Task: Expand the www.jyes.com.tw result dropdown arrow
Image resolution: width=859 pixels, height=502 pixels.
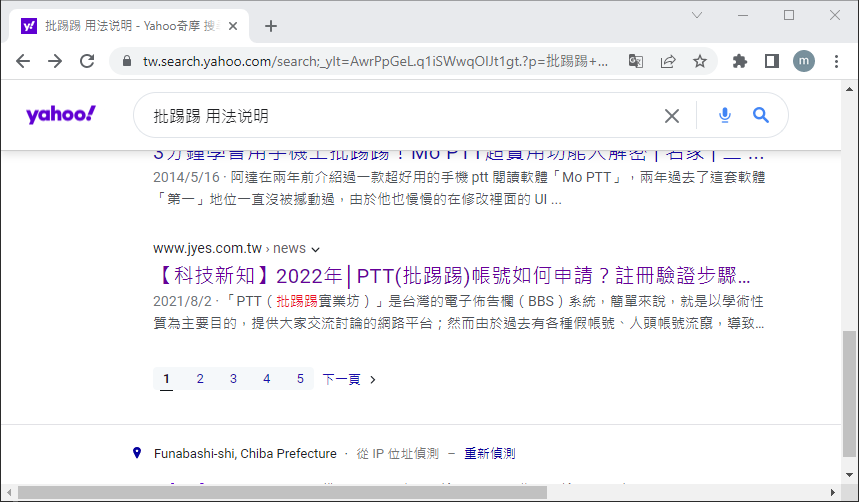Action: 316,249
